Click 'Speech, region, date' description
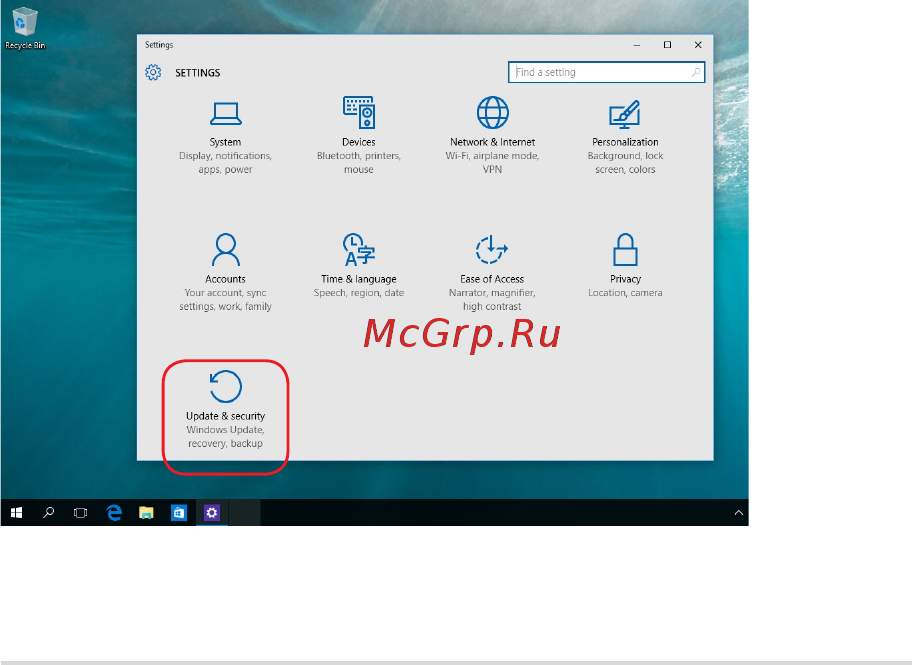The height and width of the screenshot is (665, 912). pos(359,293)
